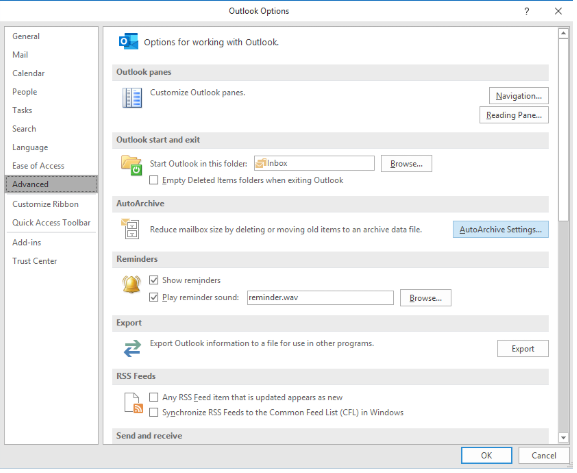Click the reminders bell icon
Image resolution: width=577 pixels, height=473 pixels.
(x=131, y=285)
